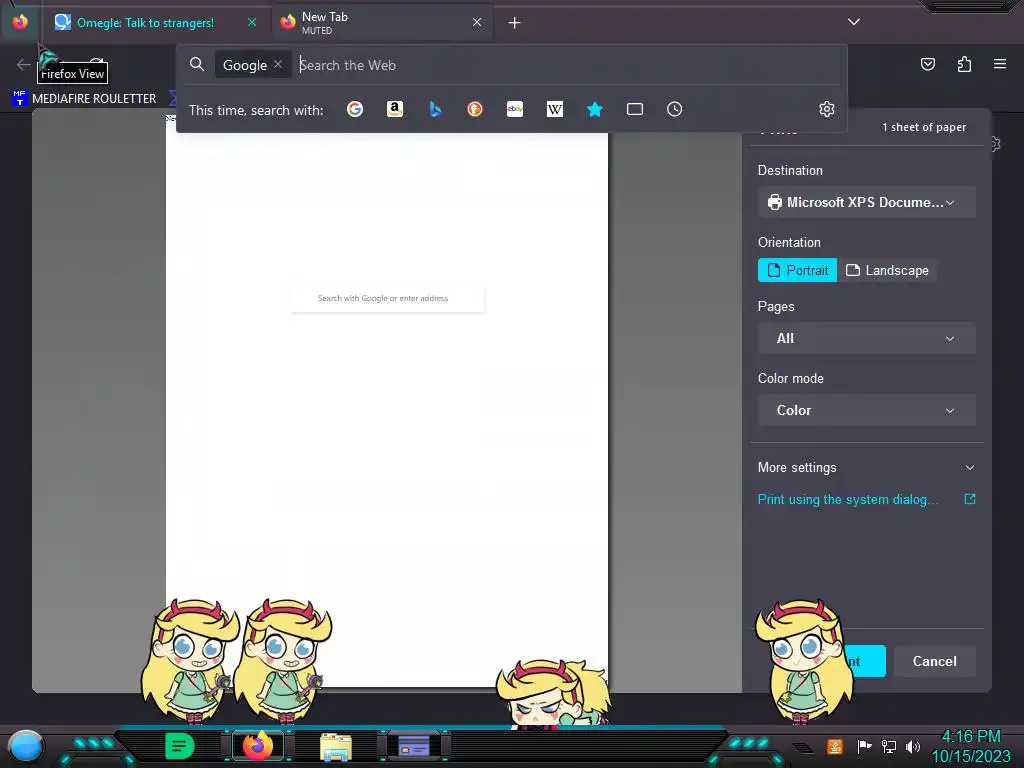
Task: Open File Explorer from the taskbar
Action: 336,746
